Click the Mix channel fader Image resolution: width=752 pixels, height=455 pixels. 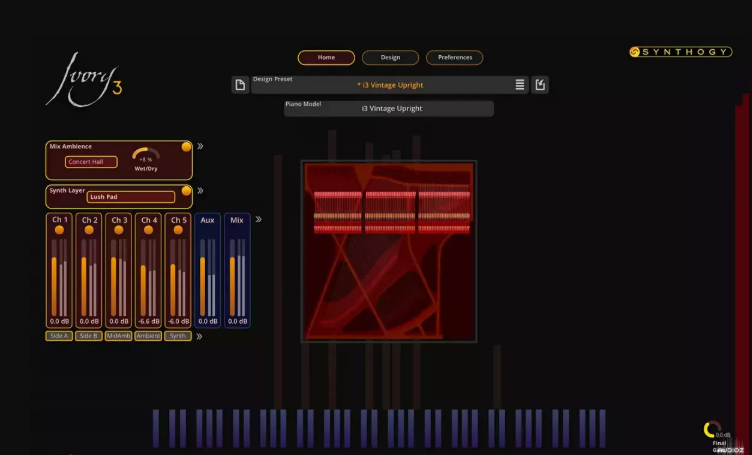pos(232,278)
